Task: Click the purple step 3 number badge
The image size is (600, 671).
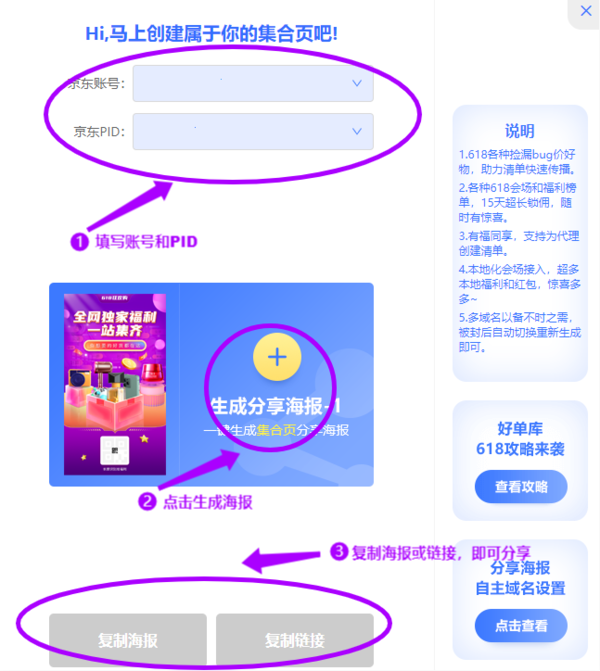Action: [339, 551]
